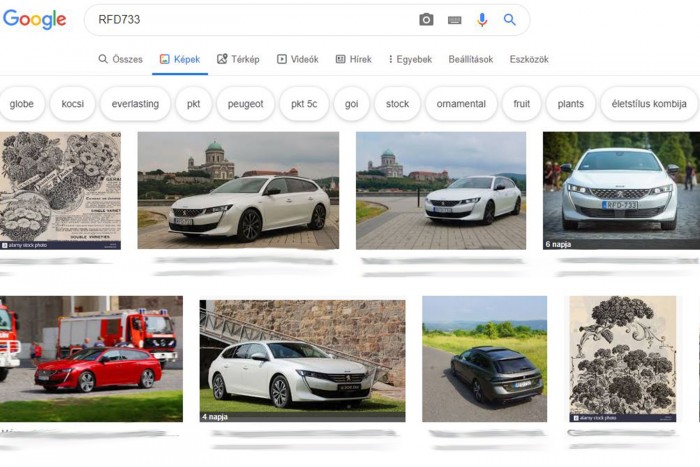Open vintage hydrangea illustration stock thumbnail
The image size is (700, 467).
point(623,359)
